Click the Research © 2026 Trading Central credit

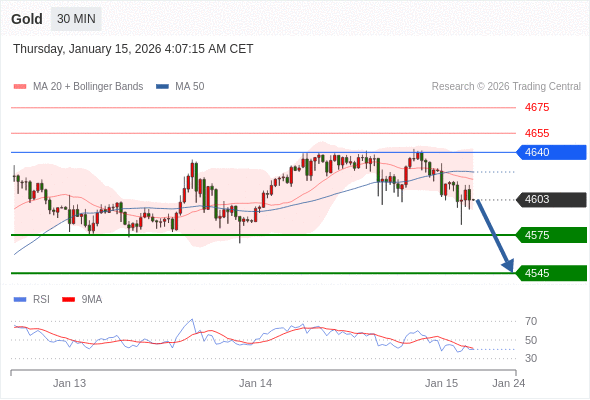click(x=506, y=87)
